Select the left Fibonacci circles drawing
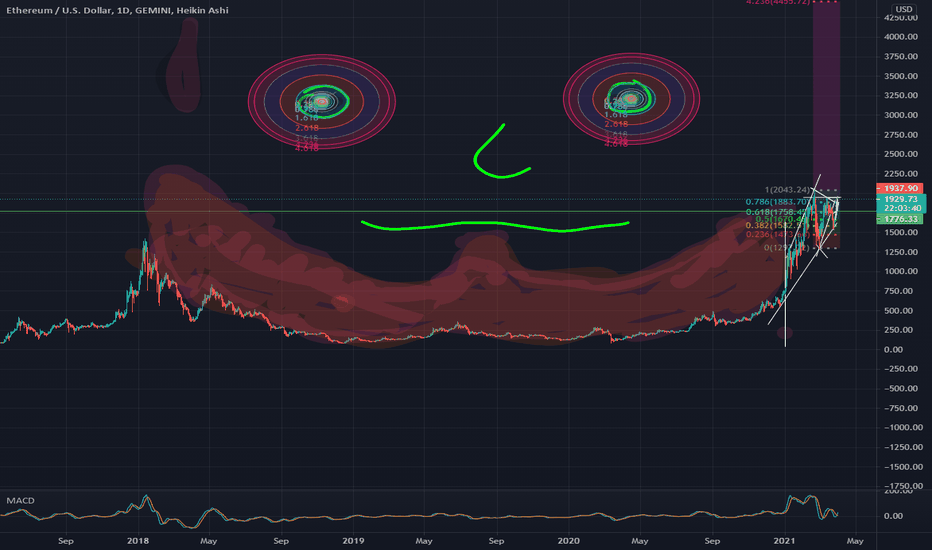 [322, 102]
